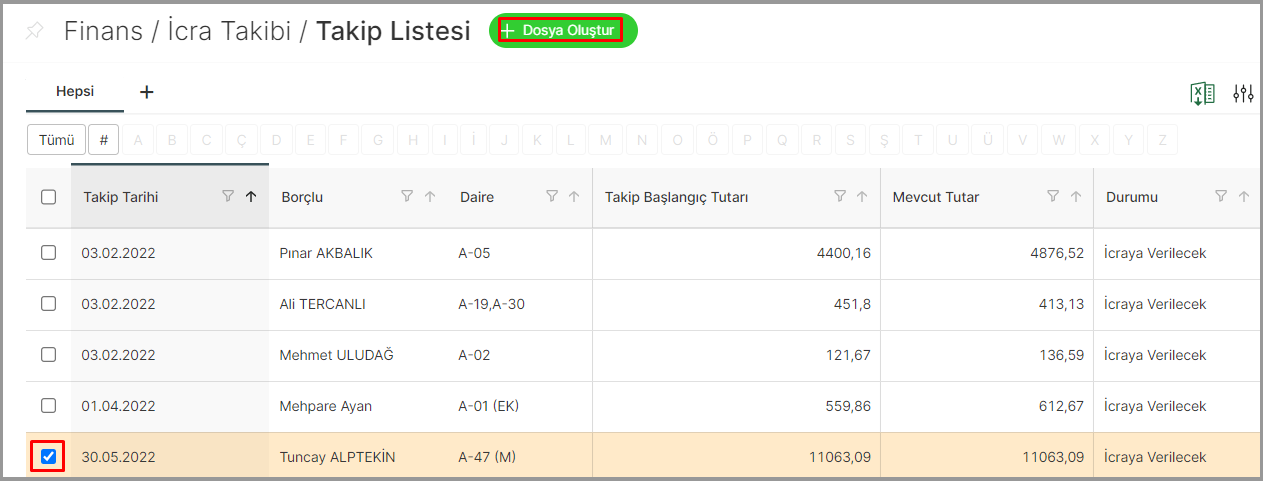
Task: Click the Mehpare Ayan cell
Action: 326,406
